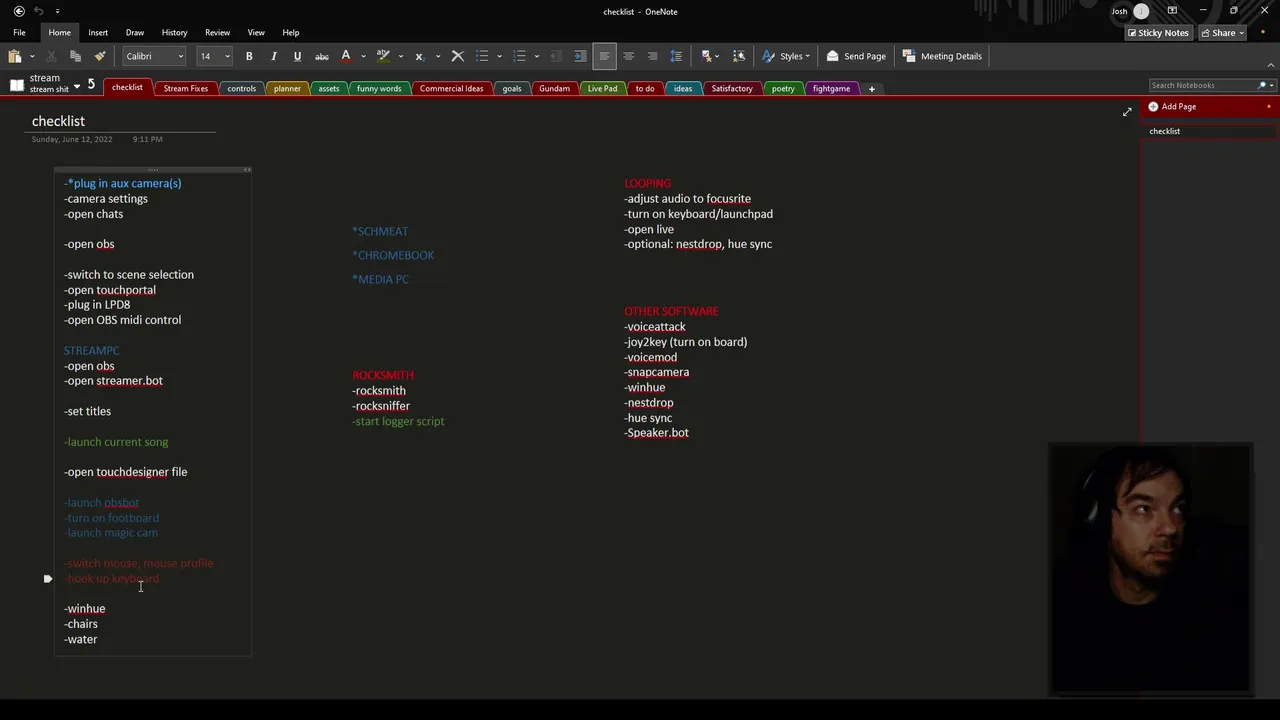Apply the red font color
This screenshot has width=1280, height=720.
[346, 56]
